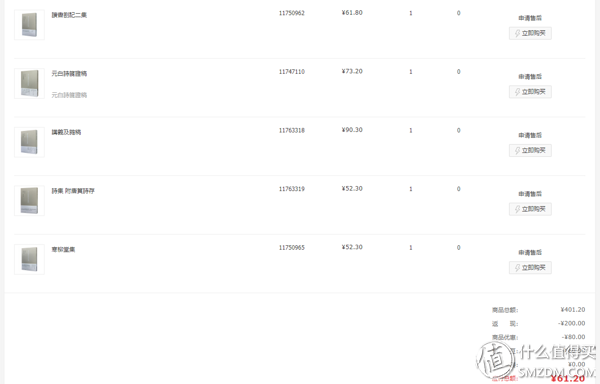The width and height of the screenshot is (600, 384).
Task: Open the black 元白诗笺证稿 product title link
Action: pyautogui.click(x=69, y=73)
